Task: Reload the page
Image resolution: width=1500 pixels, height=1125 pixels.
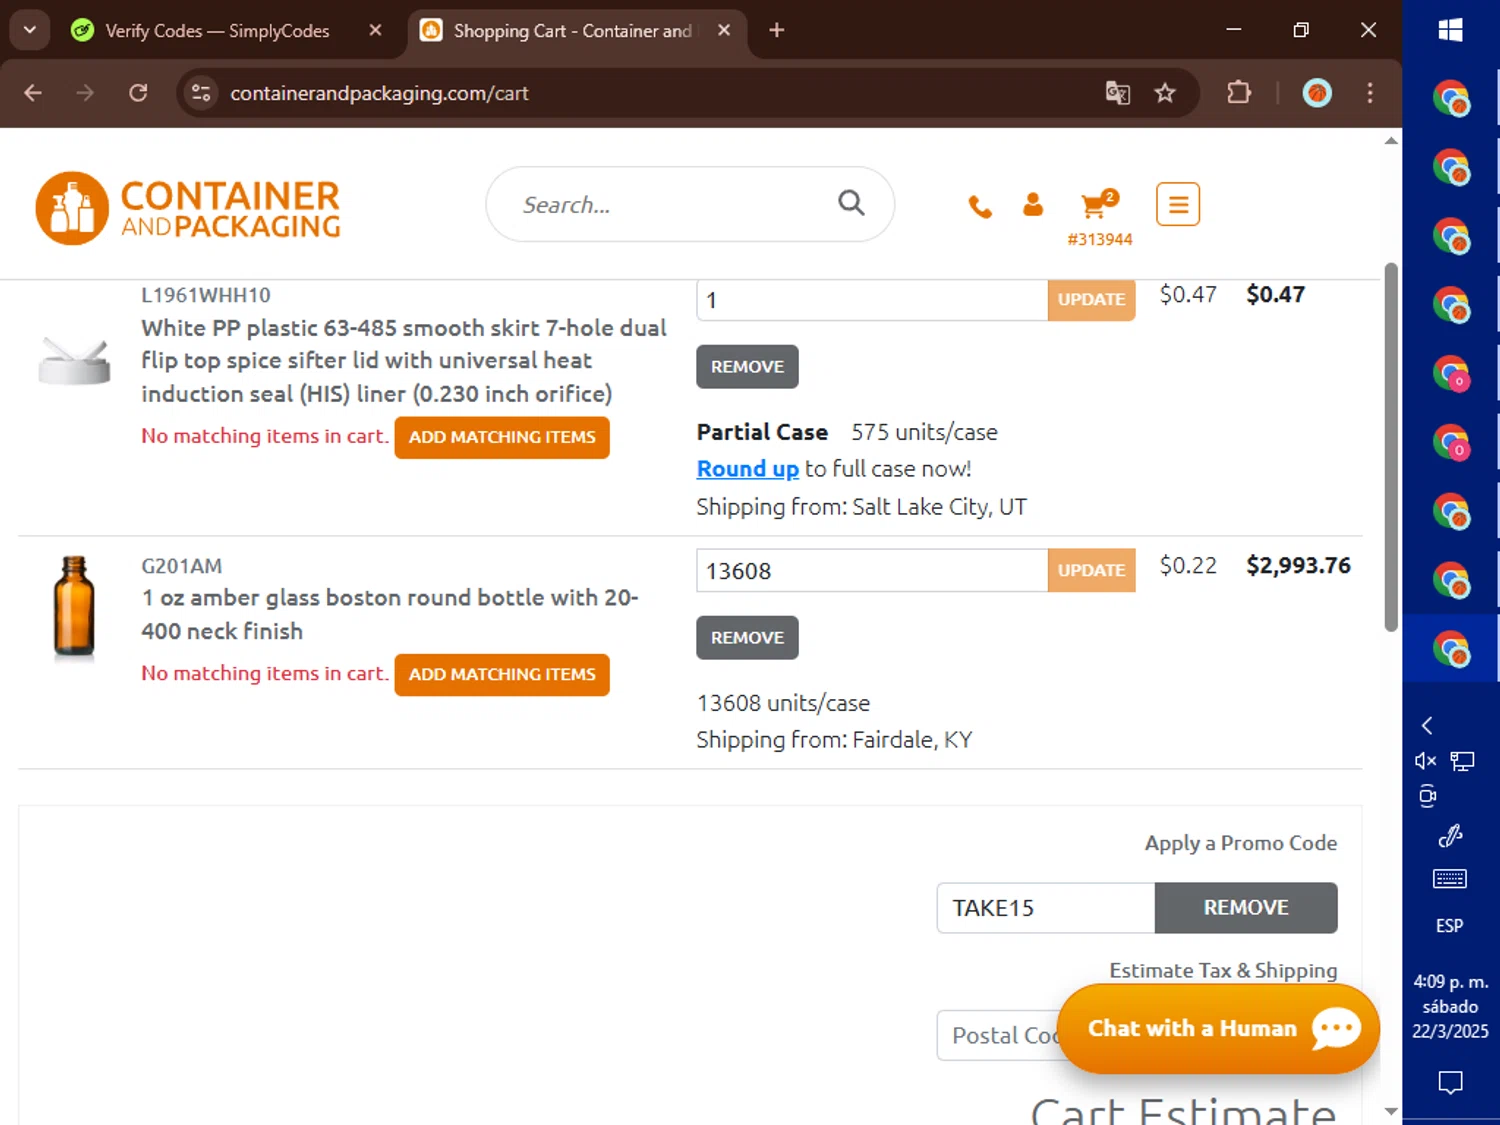Action: 138,93
